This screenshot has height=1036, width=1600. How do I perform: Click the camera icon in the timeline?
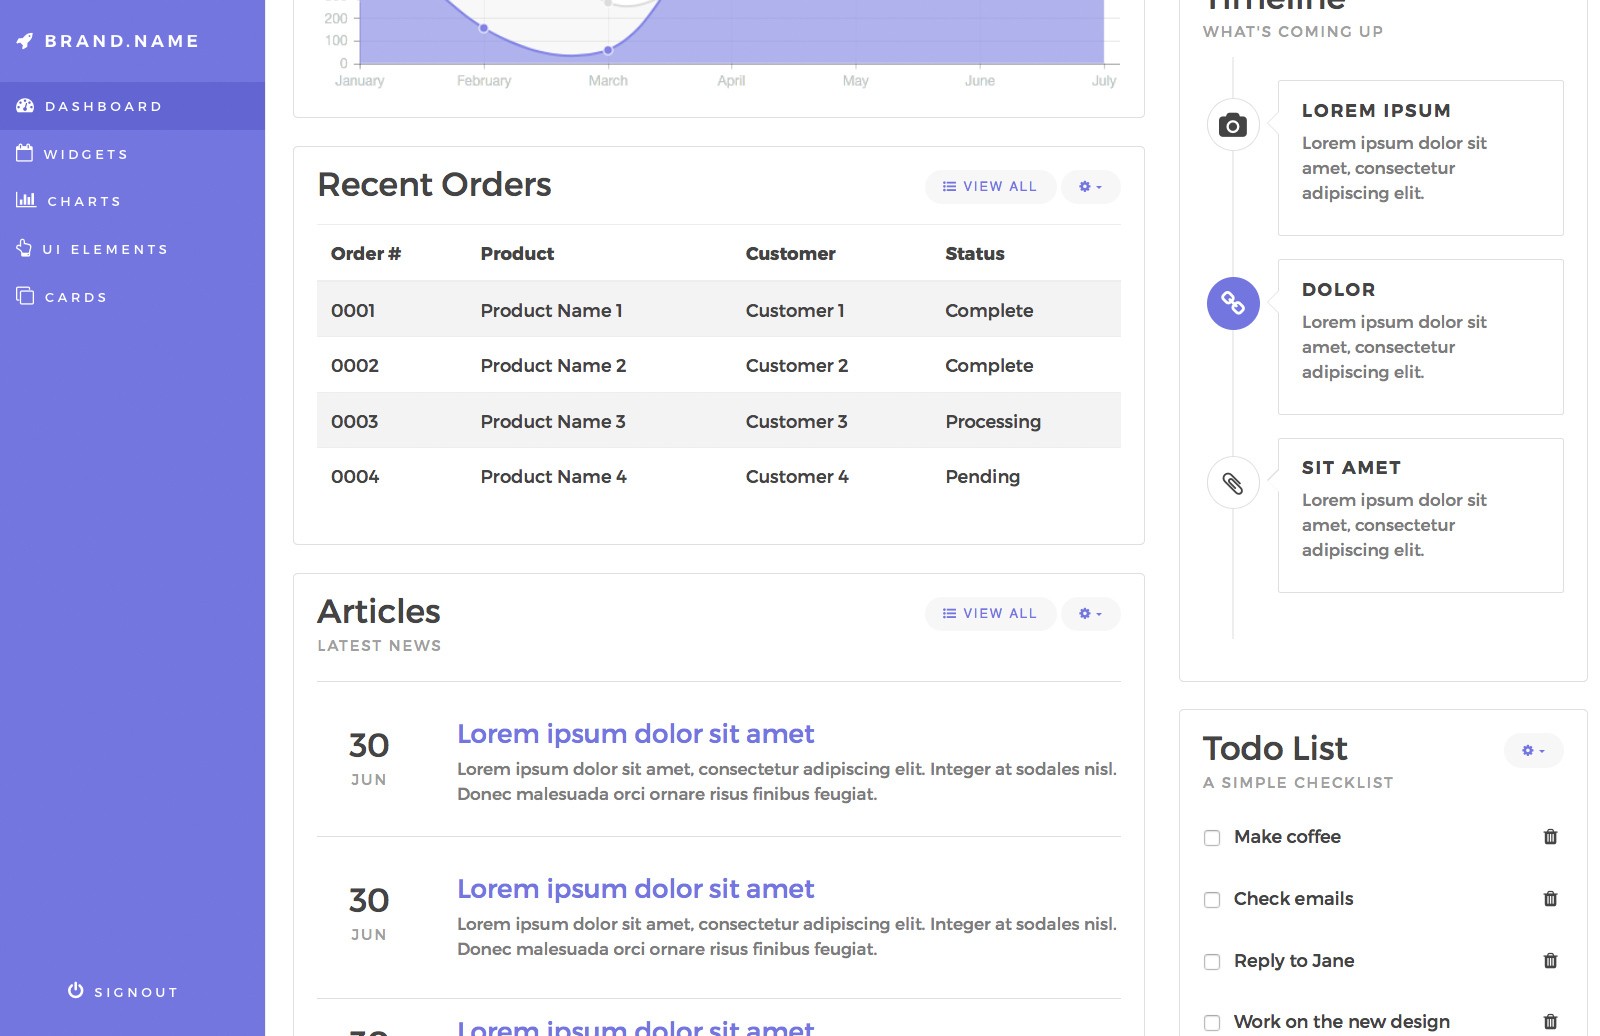coord(1233,125)
